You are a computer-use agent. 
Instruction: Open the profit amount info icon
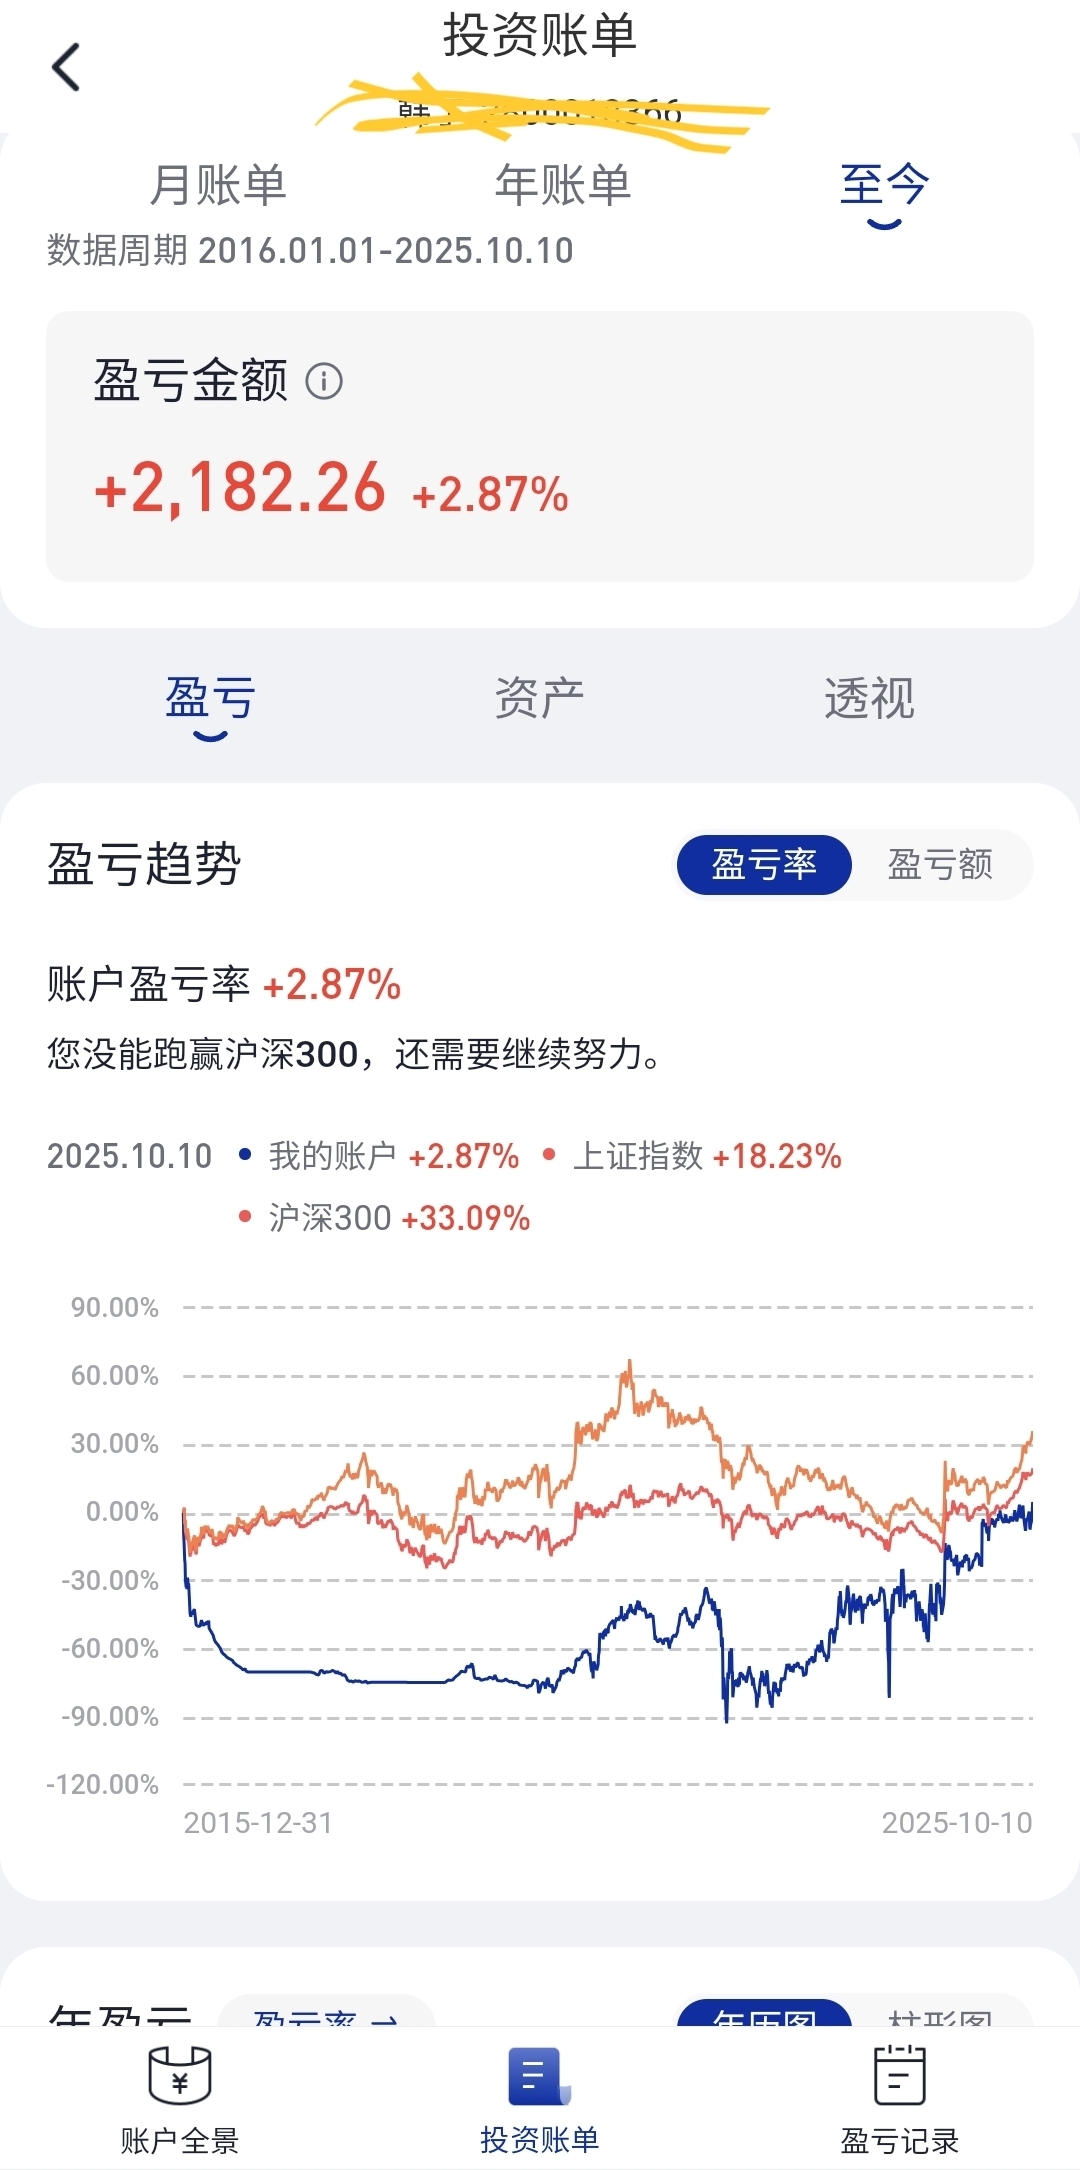pyautogui.click(x=324, y=381)
